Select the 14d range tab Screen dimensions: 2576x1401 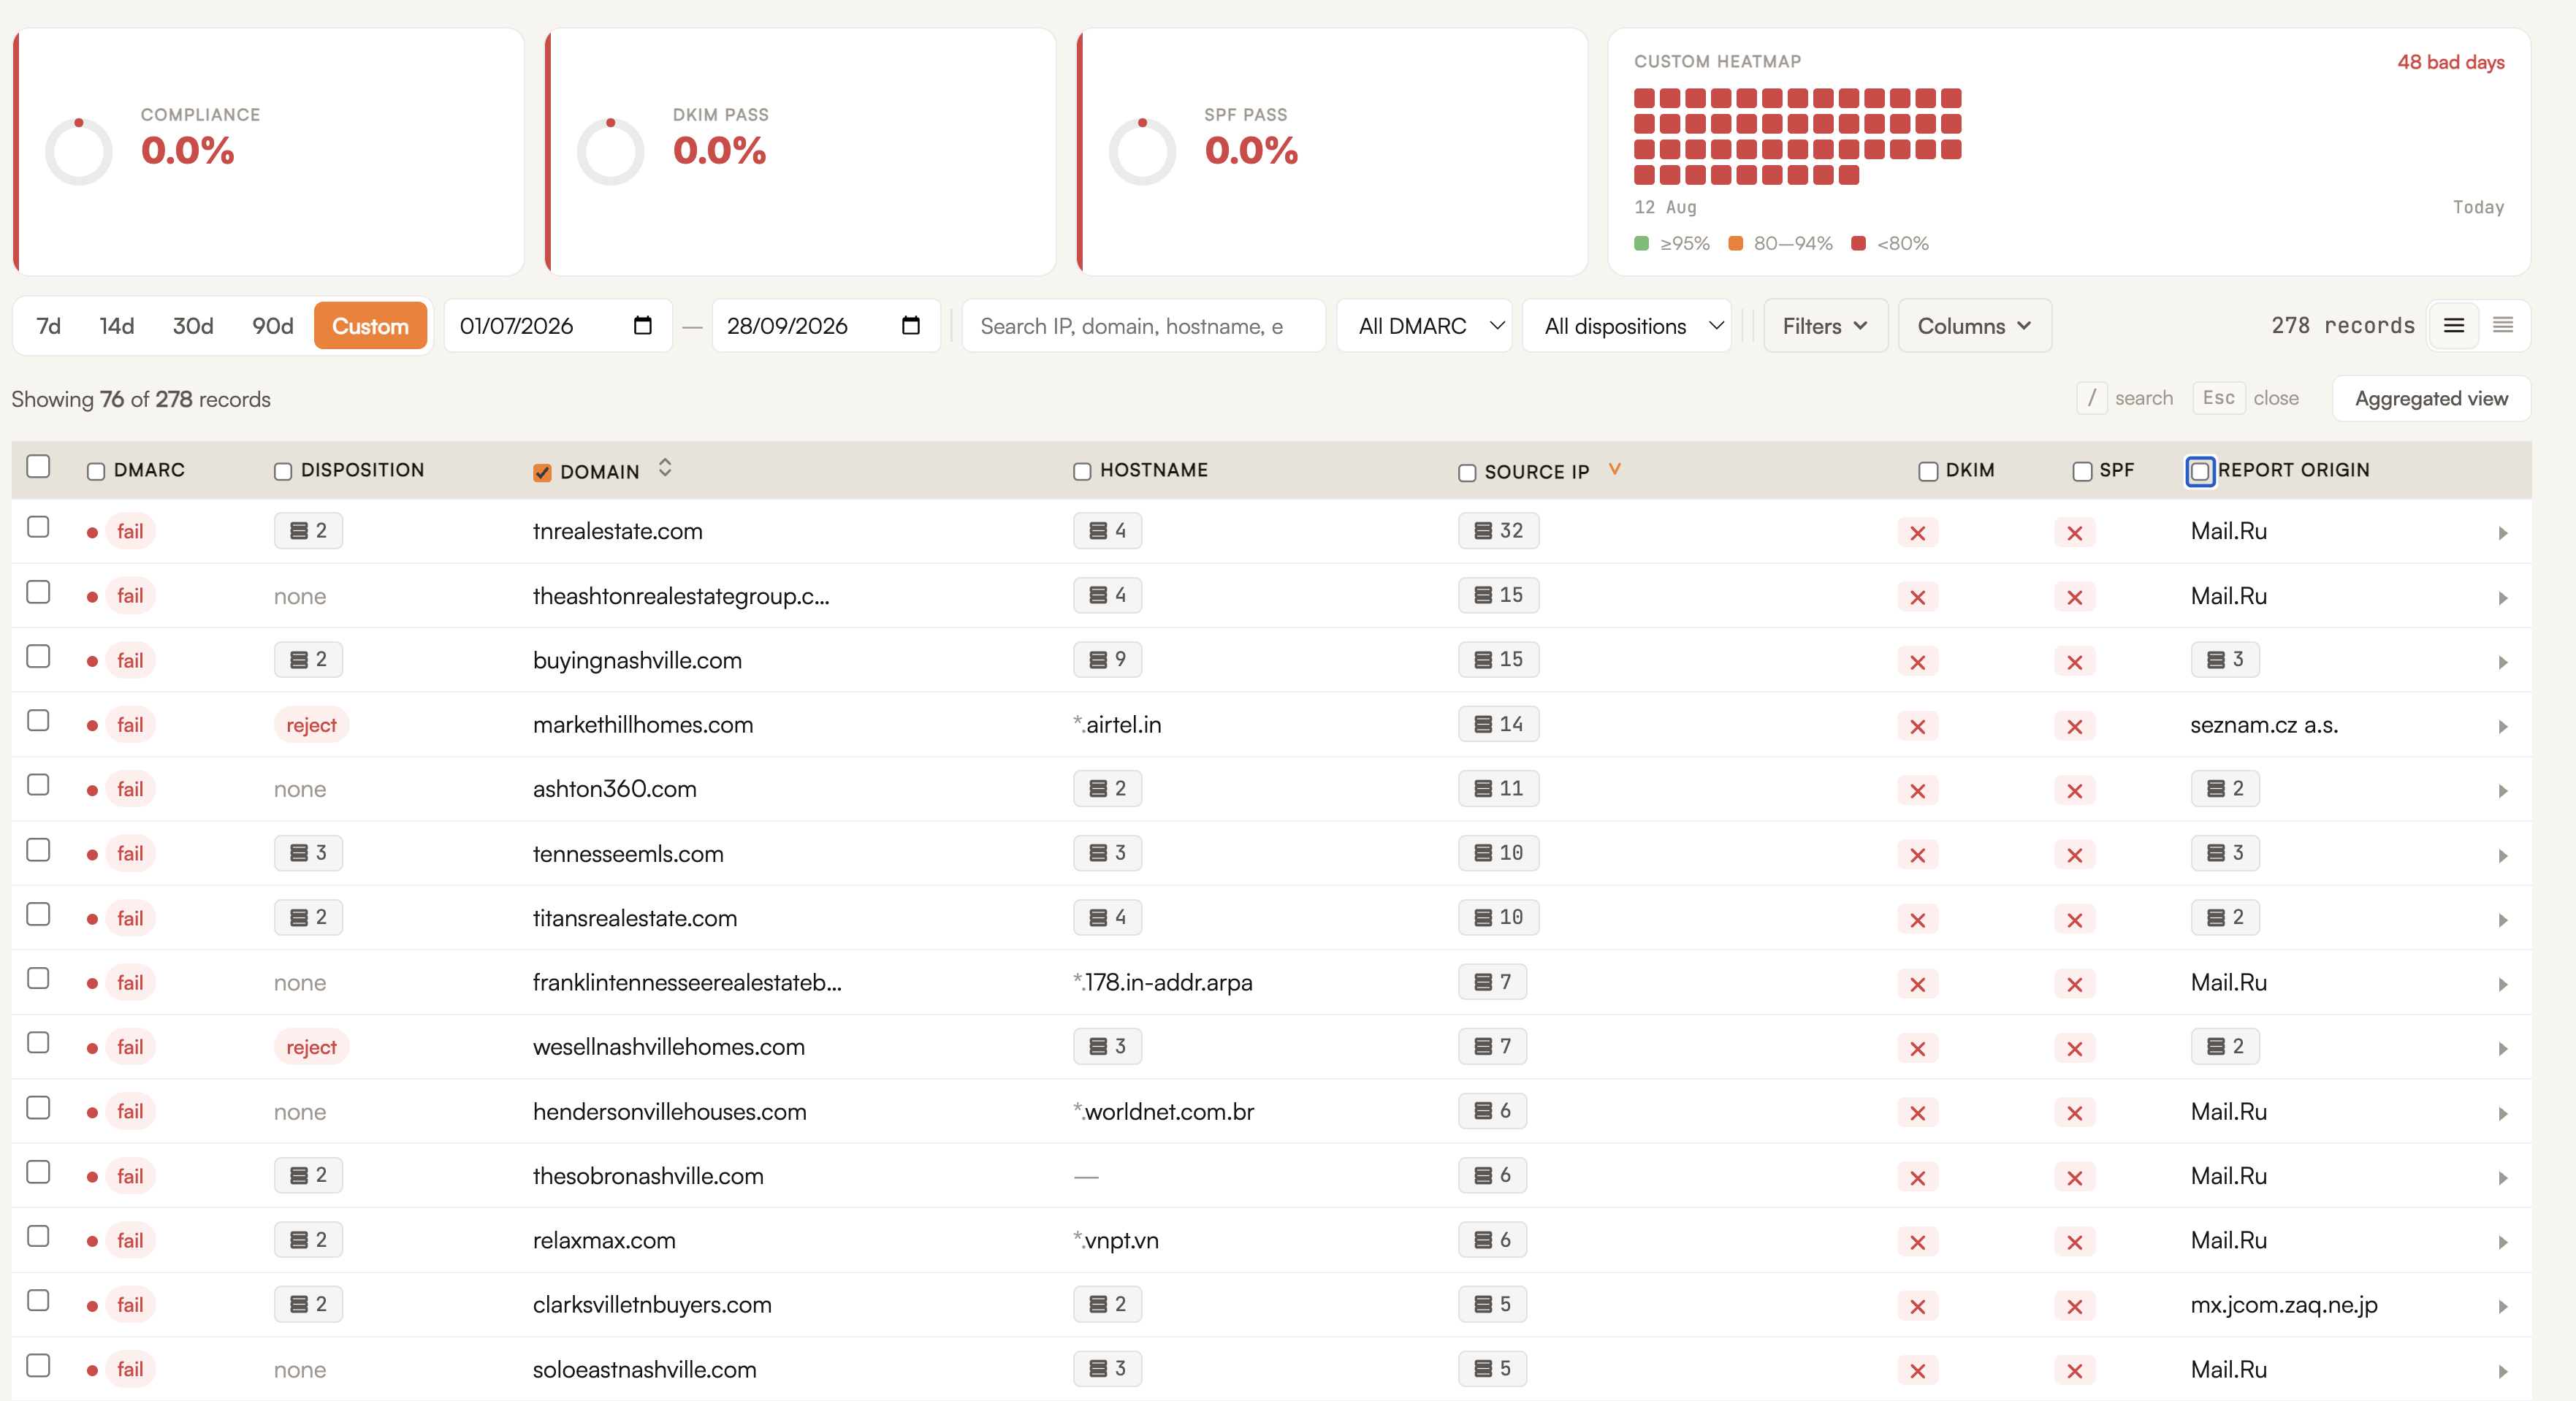117,326
